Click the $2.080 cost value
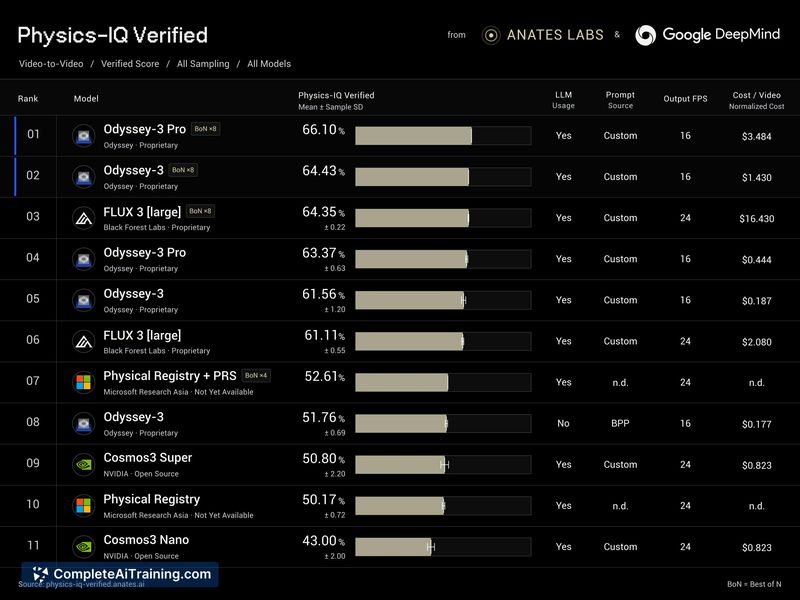This screenshot has height=600, width=800. (757, 342)
